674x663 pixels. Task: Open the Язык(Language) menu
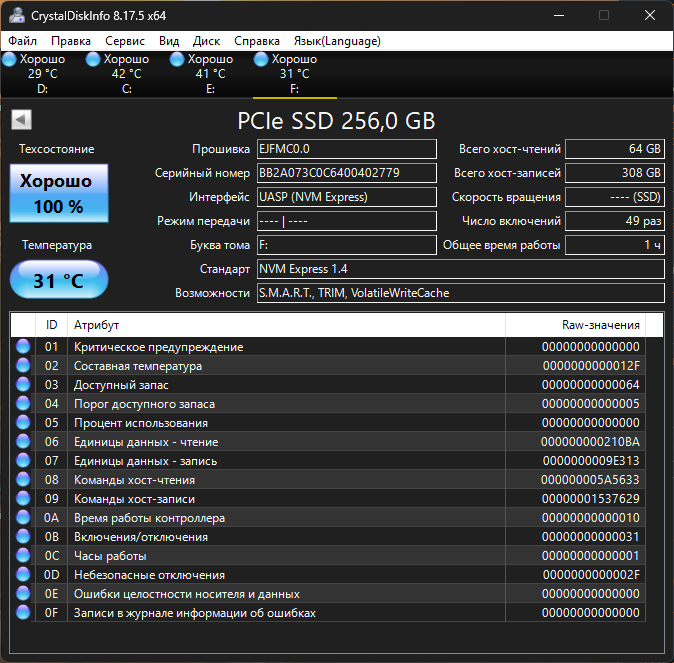click(x=337, y=41)
